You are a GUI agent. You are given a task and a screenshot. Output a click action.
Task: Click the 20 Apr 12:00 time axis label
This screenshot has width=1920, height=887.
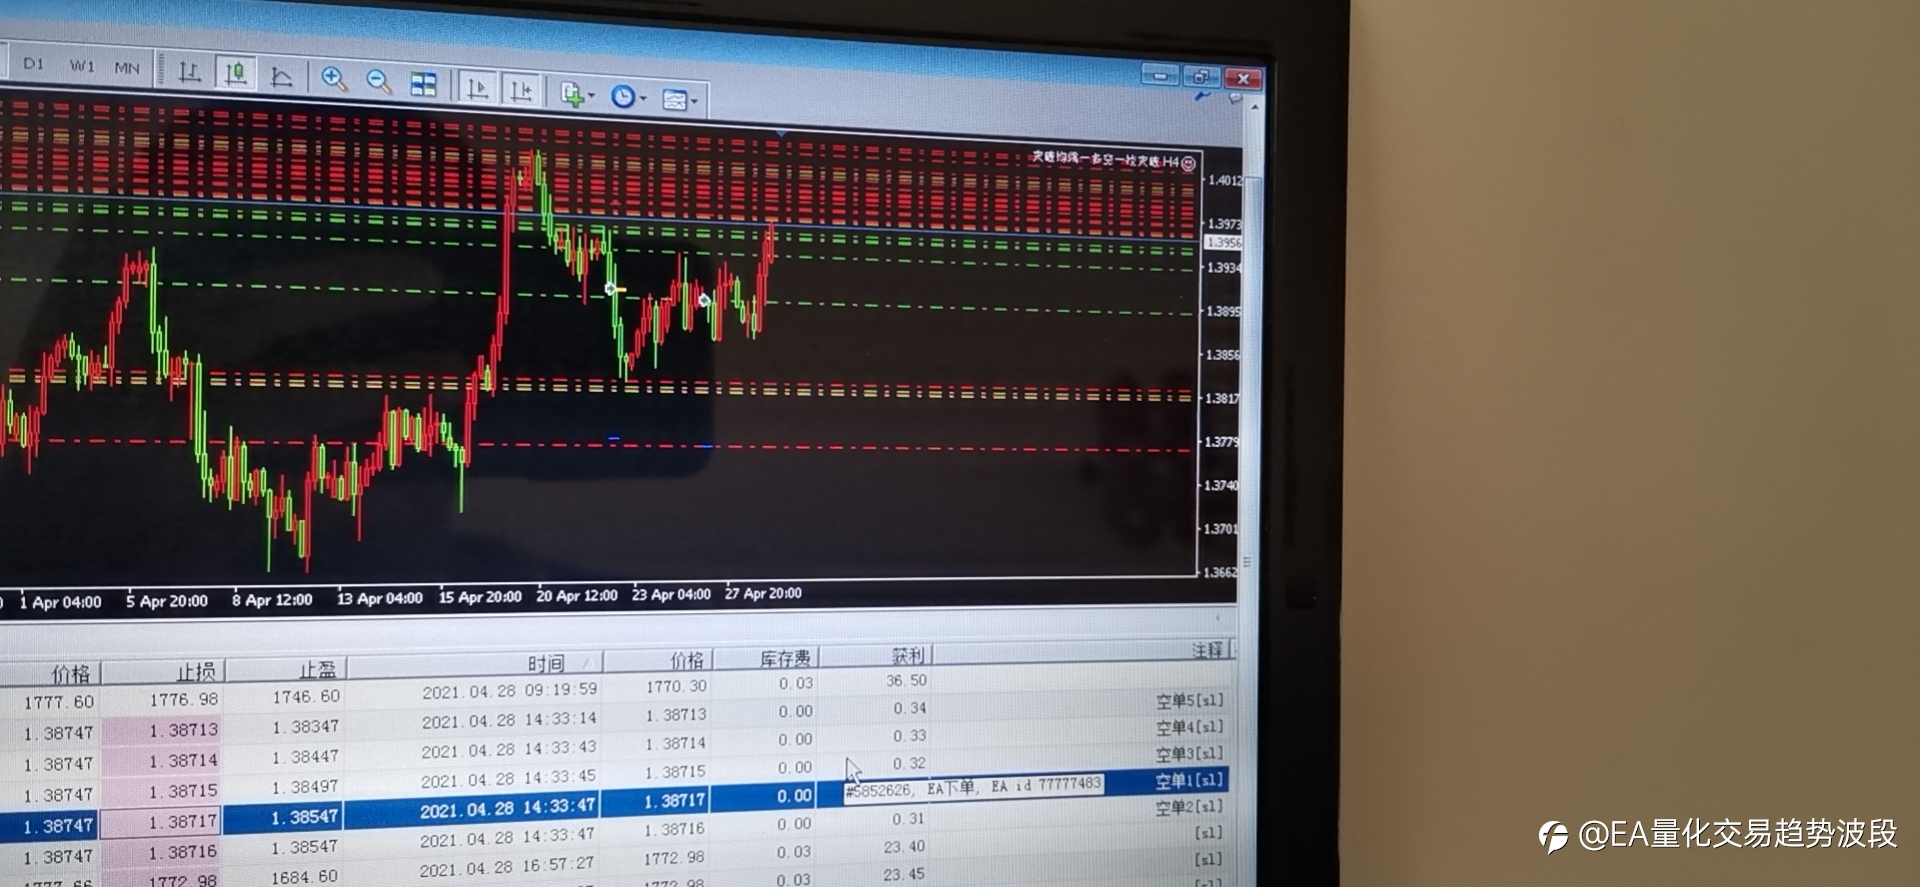(x=577, y=596)
